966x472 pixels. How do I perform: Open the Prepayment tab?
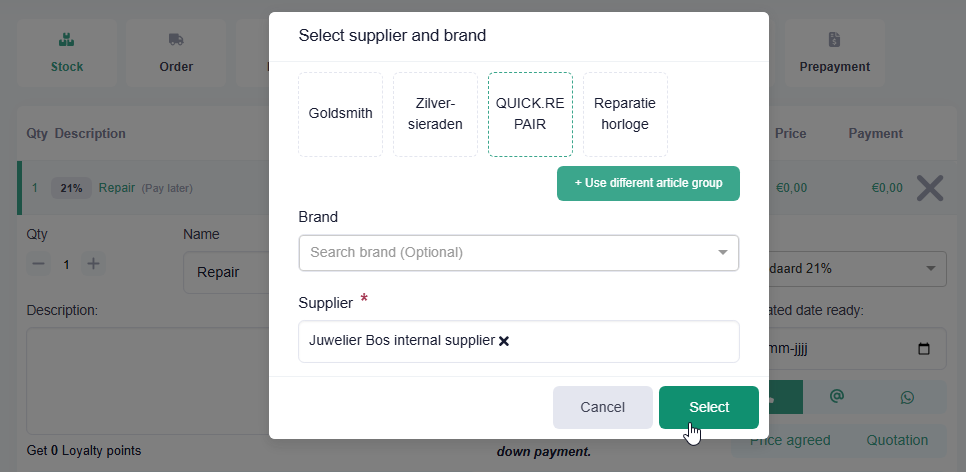[834, 53]
